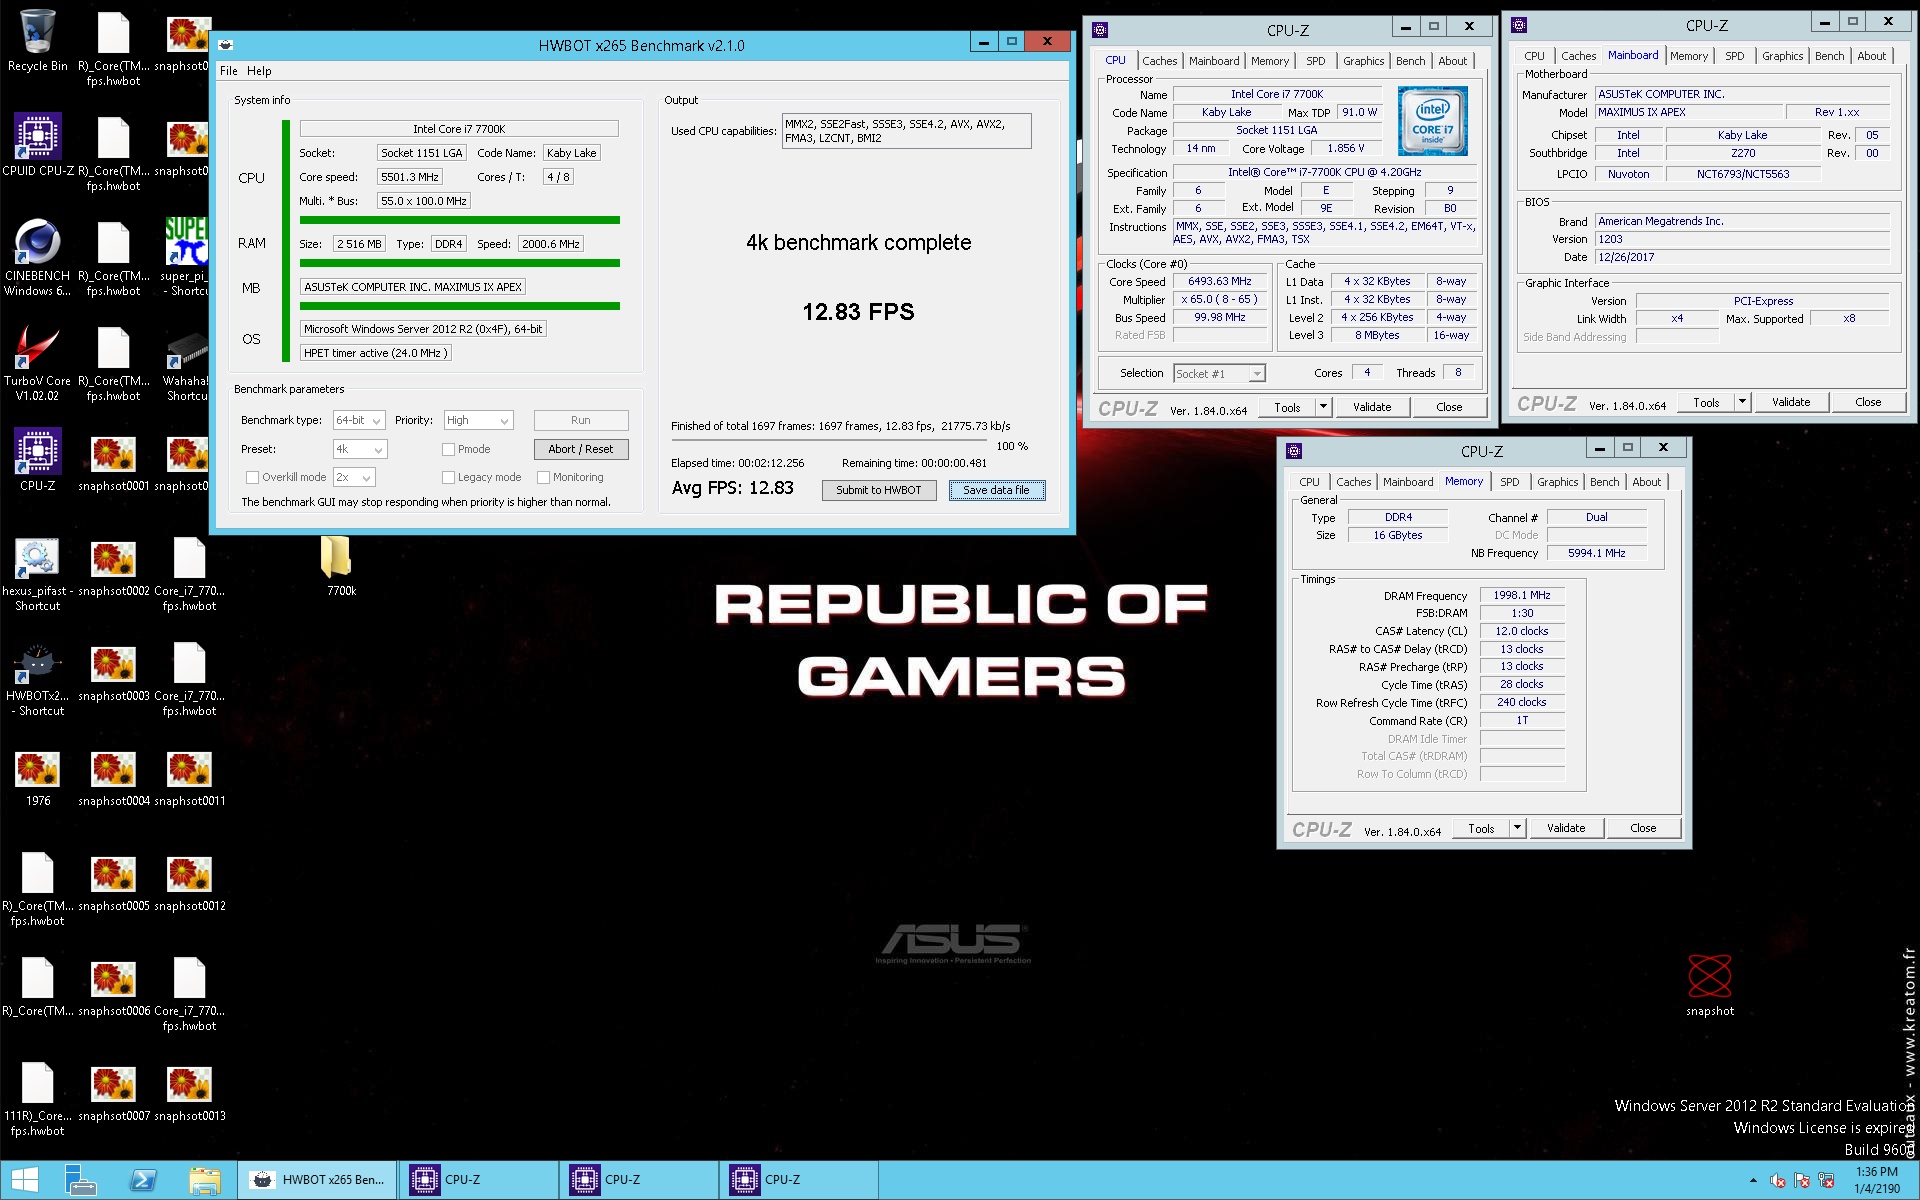The height and width of the screenshot is (1200, 1920).
Task: Launch TurboV Core V1.02.02 icon
Action: coord(38,362)
